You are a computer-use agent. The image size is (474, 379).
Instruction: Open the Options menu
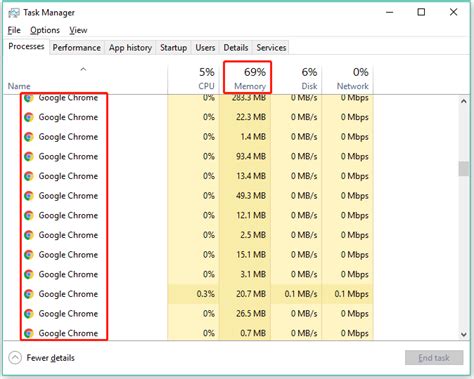(x=45, y=30)
